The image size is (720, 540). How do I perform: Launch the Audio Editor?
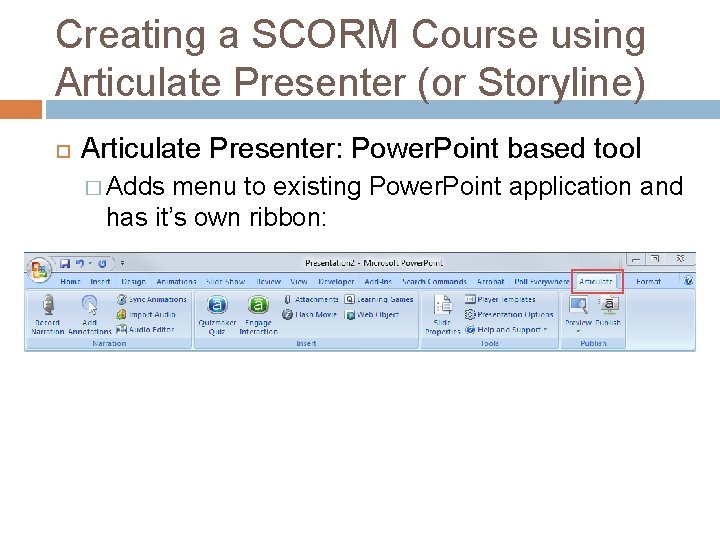click(x=145, y=329)
